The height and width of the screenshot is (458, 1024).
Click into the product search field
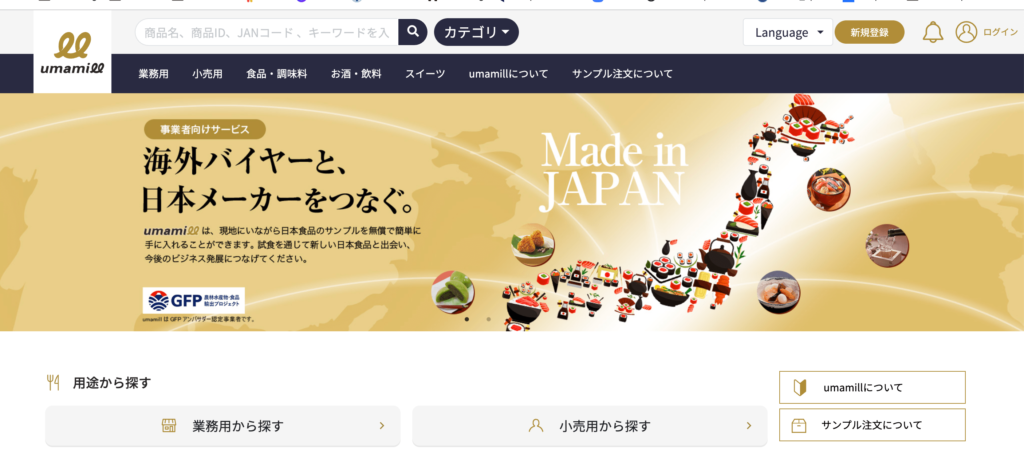tap(266, 32)
